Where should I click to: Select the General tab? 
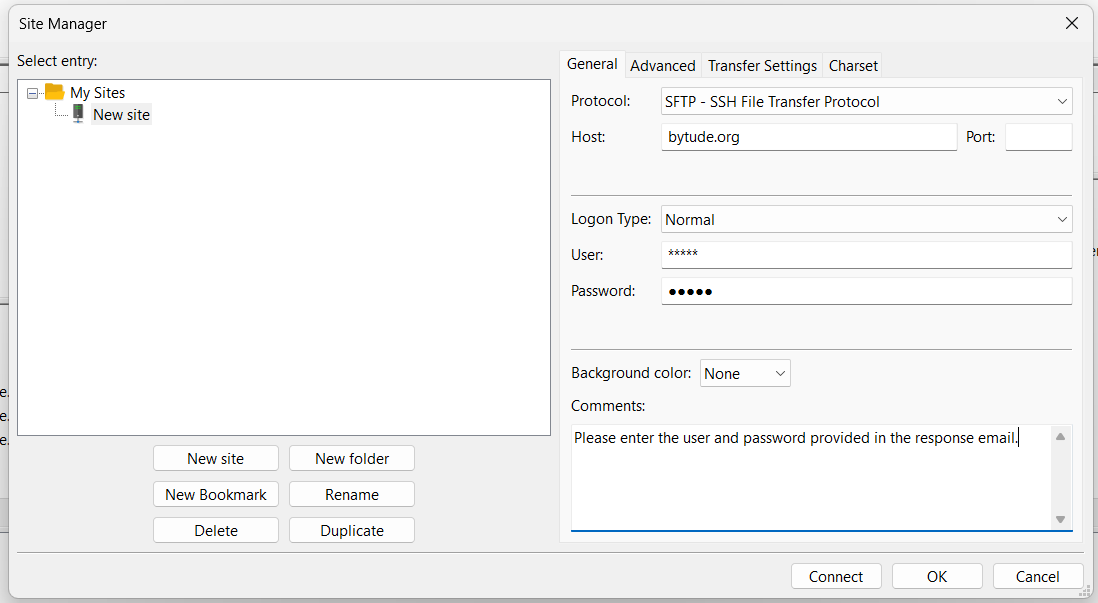592,64
